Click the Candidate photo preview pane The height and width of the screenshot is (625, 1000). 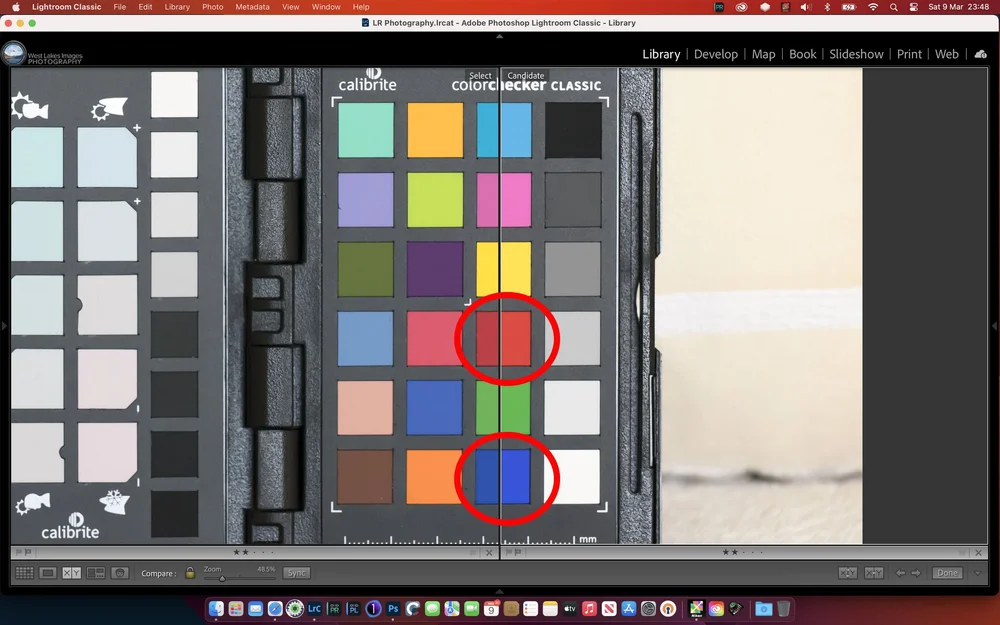[745, 306]
